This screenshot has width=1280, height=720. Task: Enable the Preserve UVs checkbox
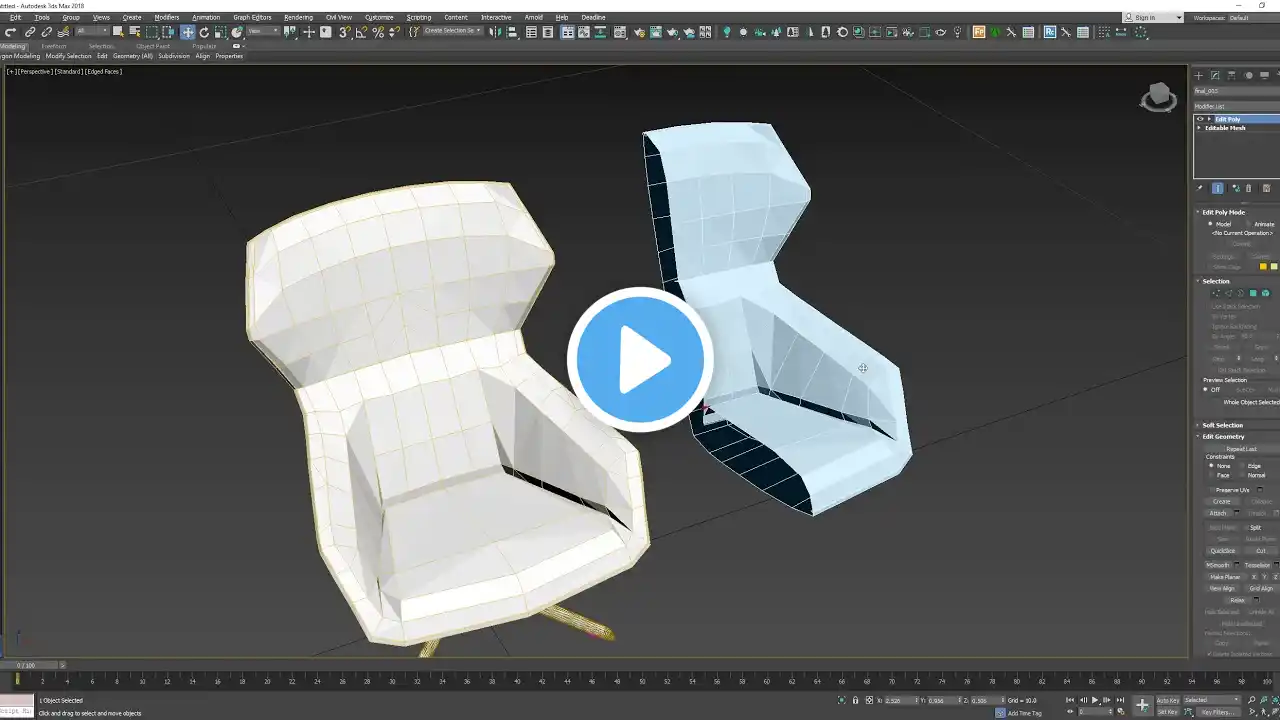coord(1210,490)
